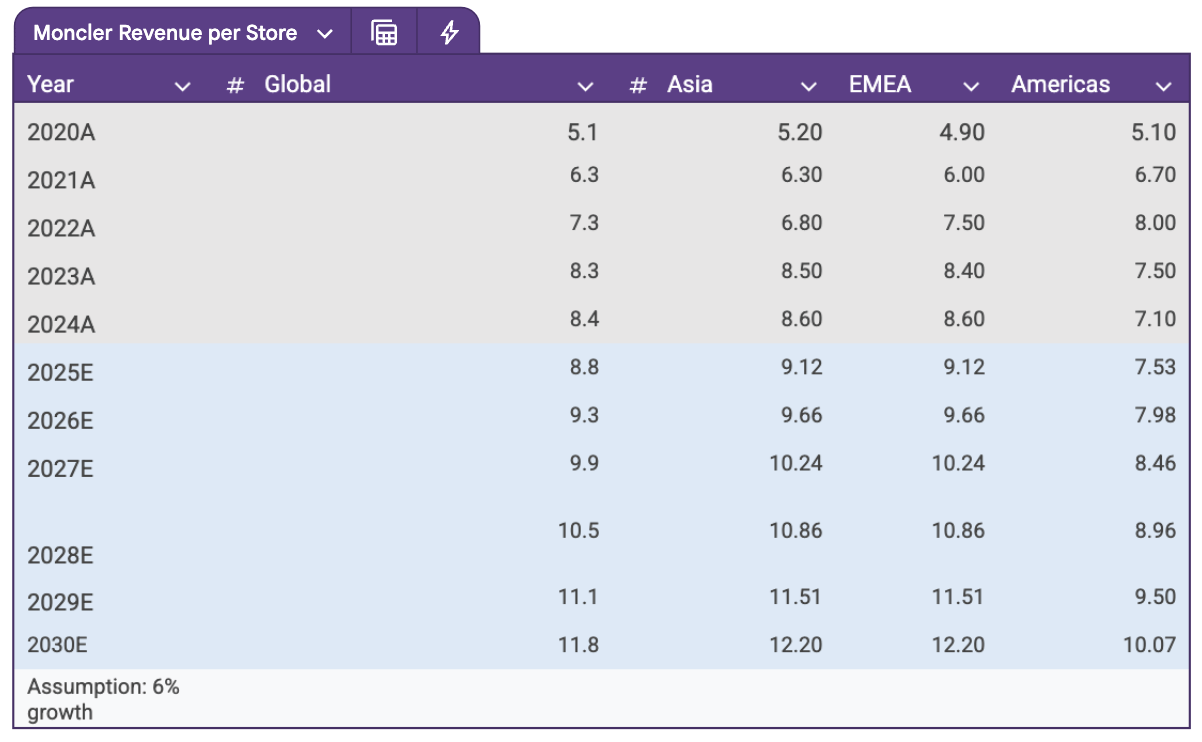Click the calculator icon in table toolbar
Image resolution: width=1202 pixels, height=742 pixels.
384,33
